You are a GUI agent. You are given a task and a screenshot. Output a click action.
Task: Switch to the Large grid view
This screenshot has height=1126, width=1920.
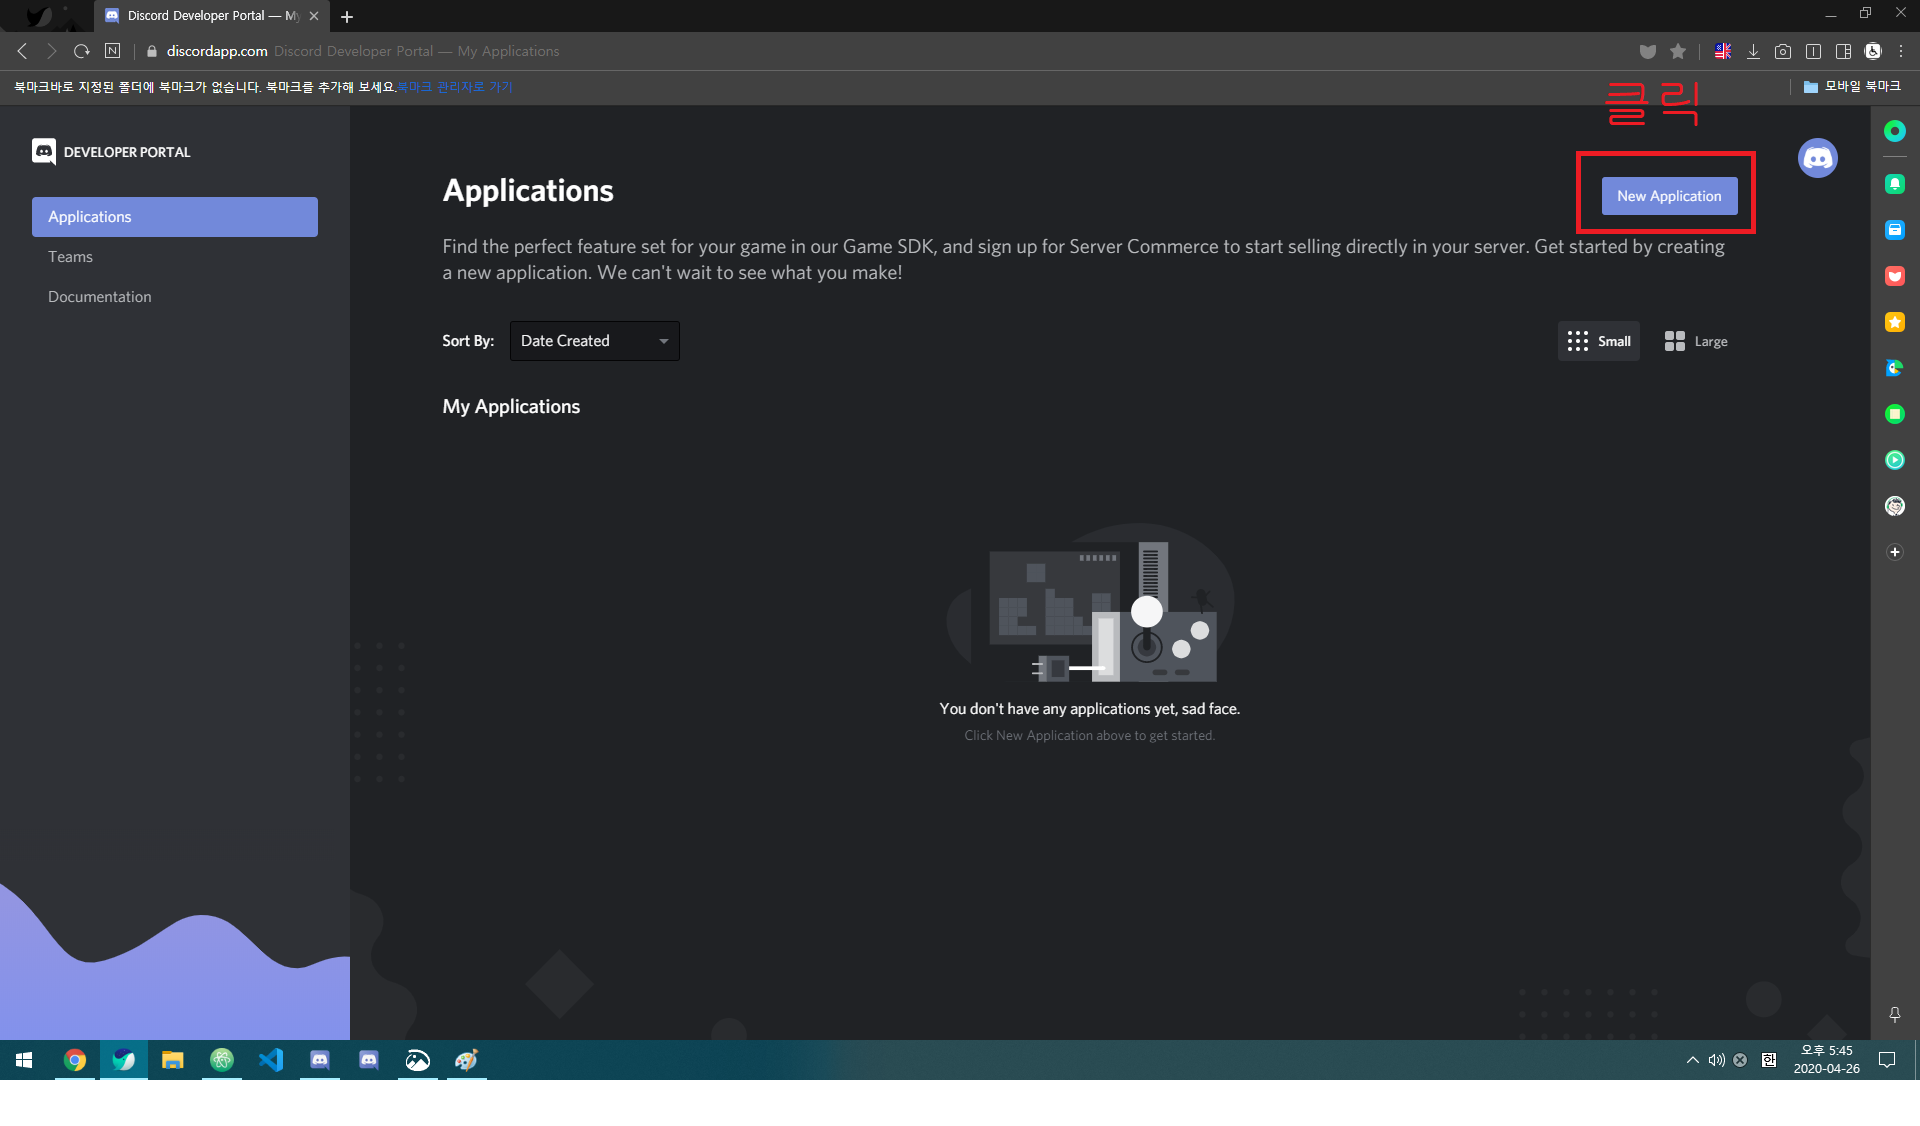click(1696, 341)
